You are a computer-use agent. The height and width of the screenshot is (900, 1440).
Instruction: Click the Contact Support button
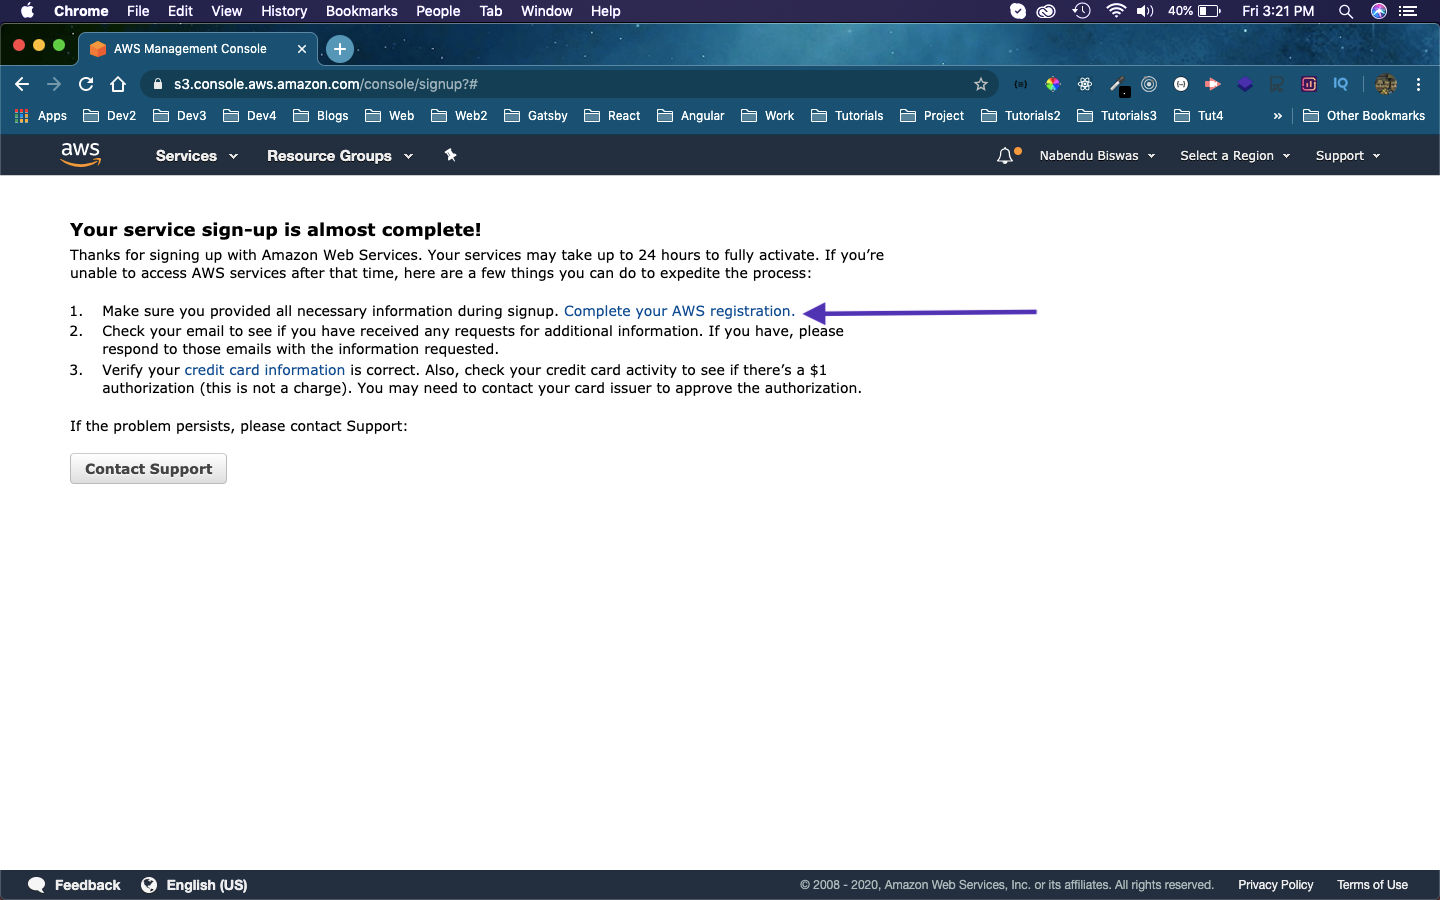click(148, 469)
